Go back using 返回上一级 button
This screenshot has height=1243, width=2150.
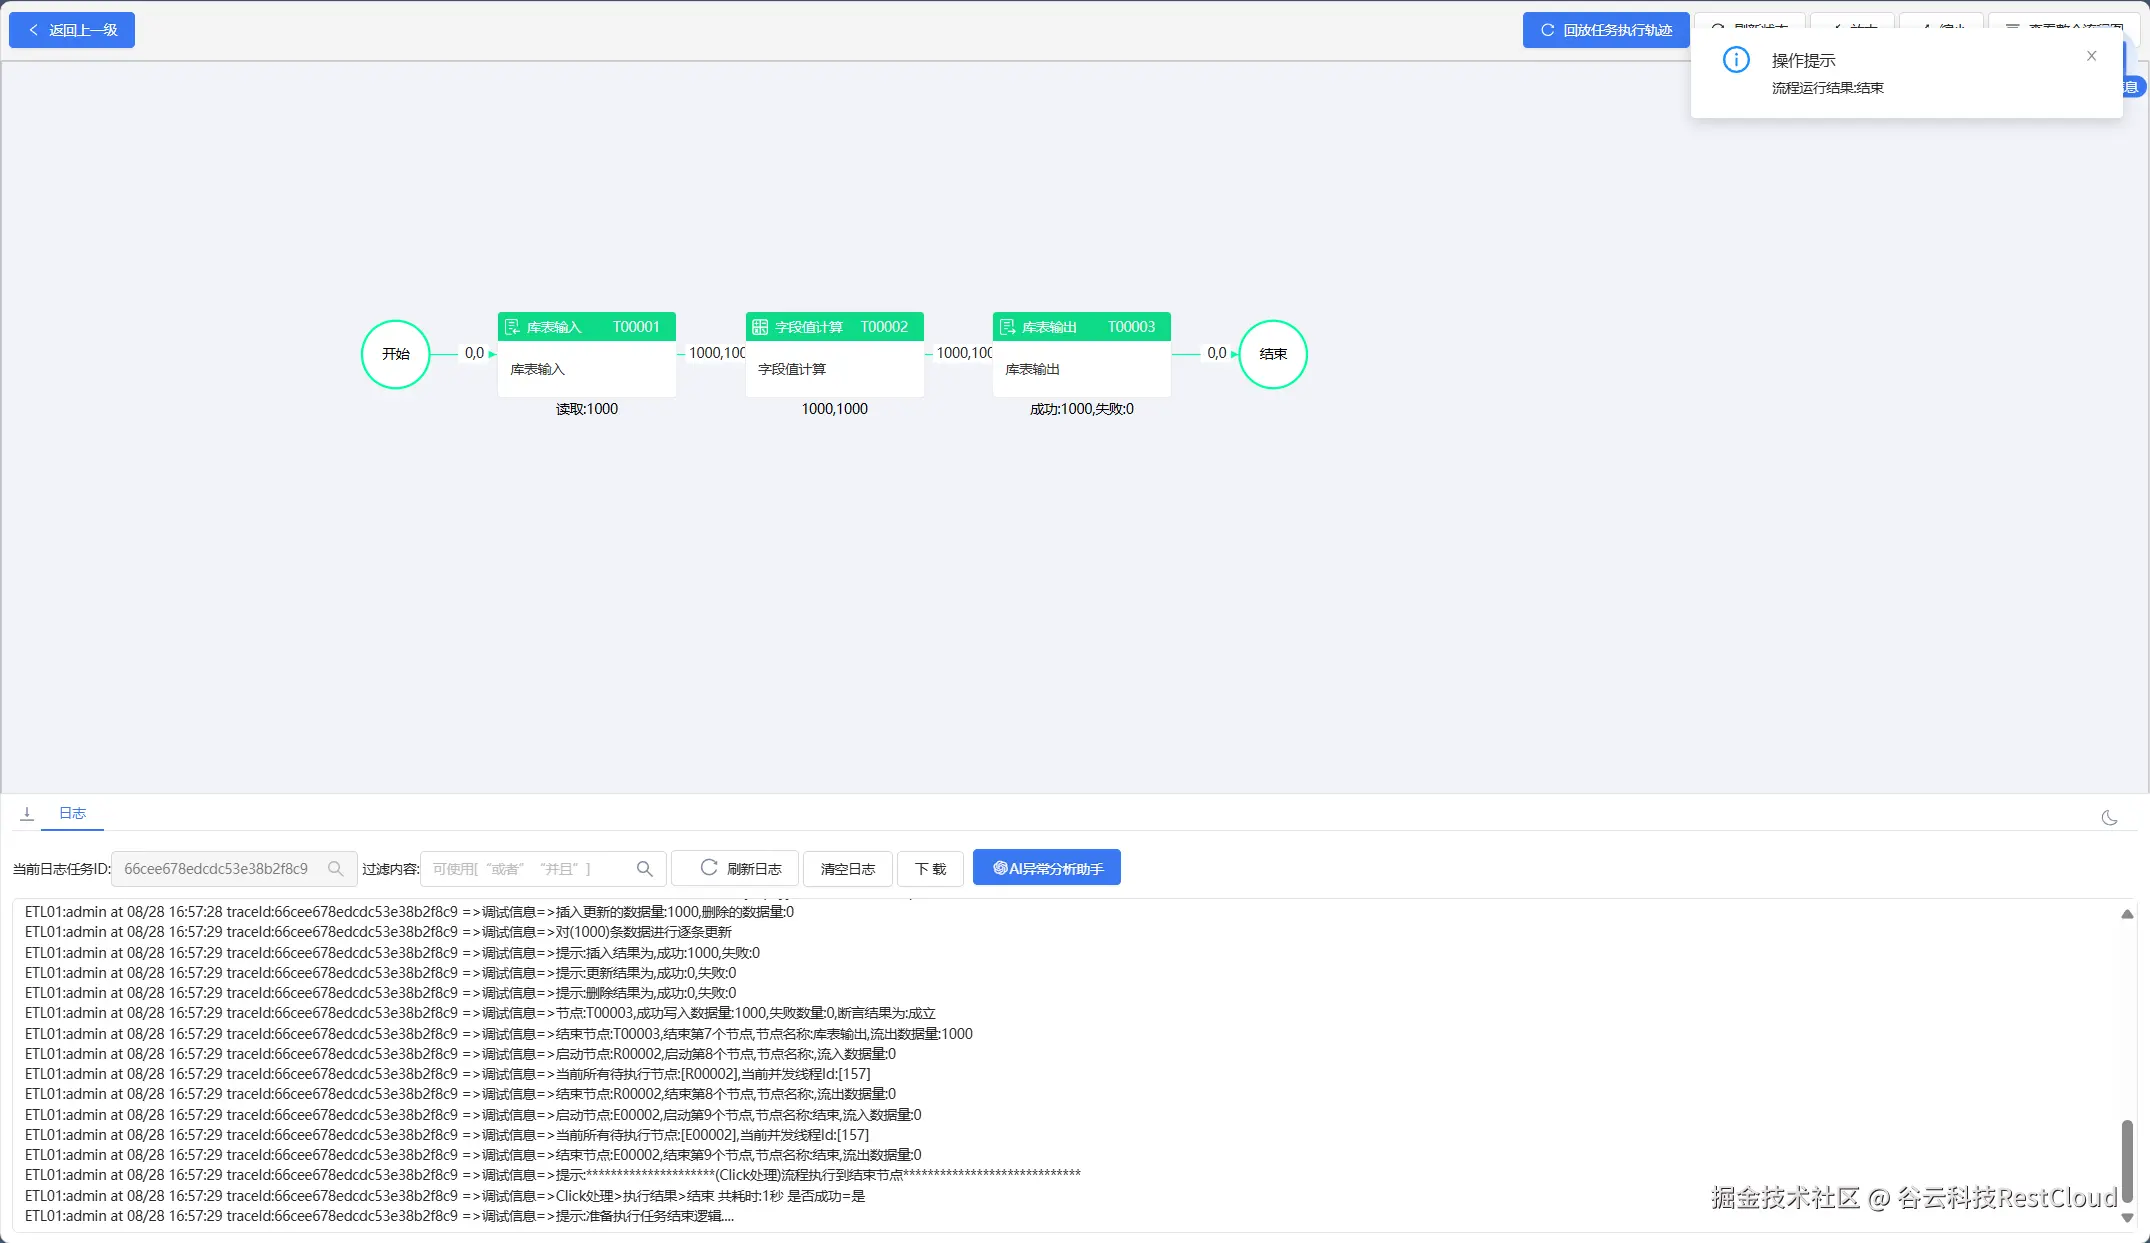tap(72, 30)
